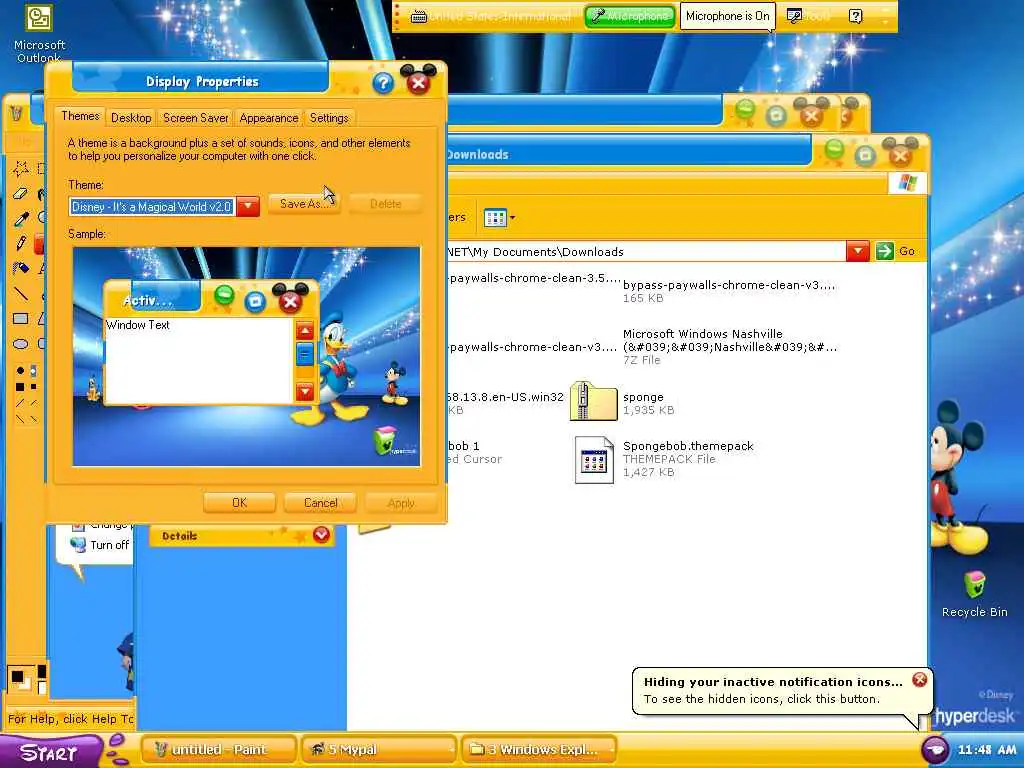
Task: Switch to untitled - Paint taskbar button
Action: click(218, 749)
